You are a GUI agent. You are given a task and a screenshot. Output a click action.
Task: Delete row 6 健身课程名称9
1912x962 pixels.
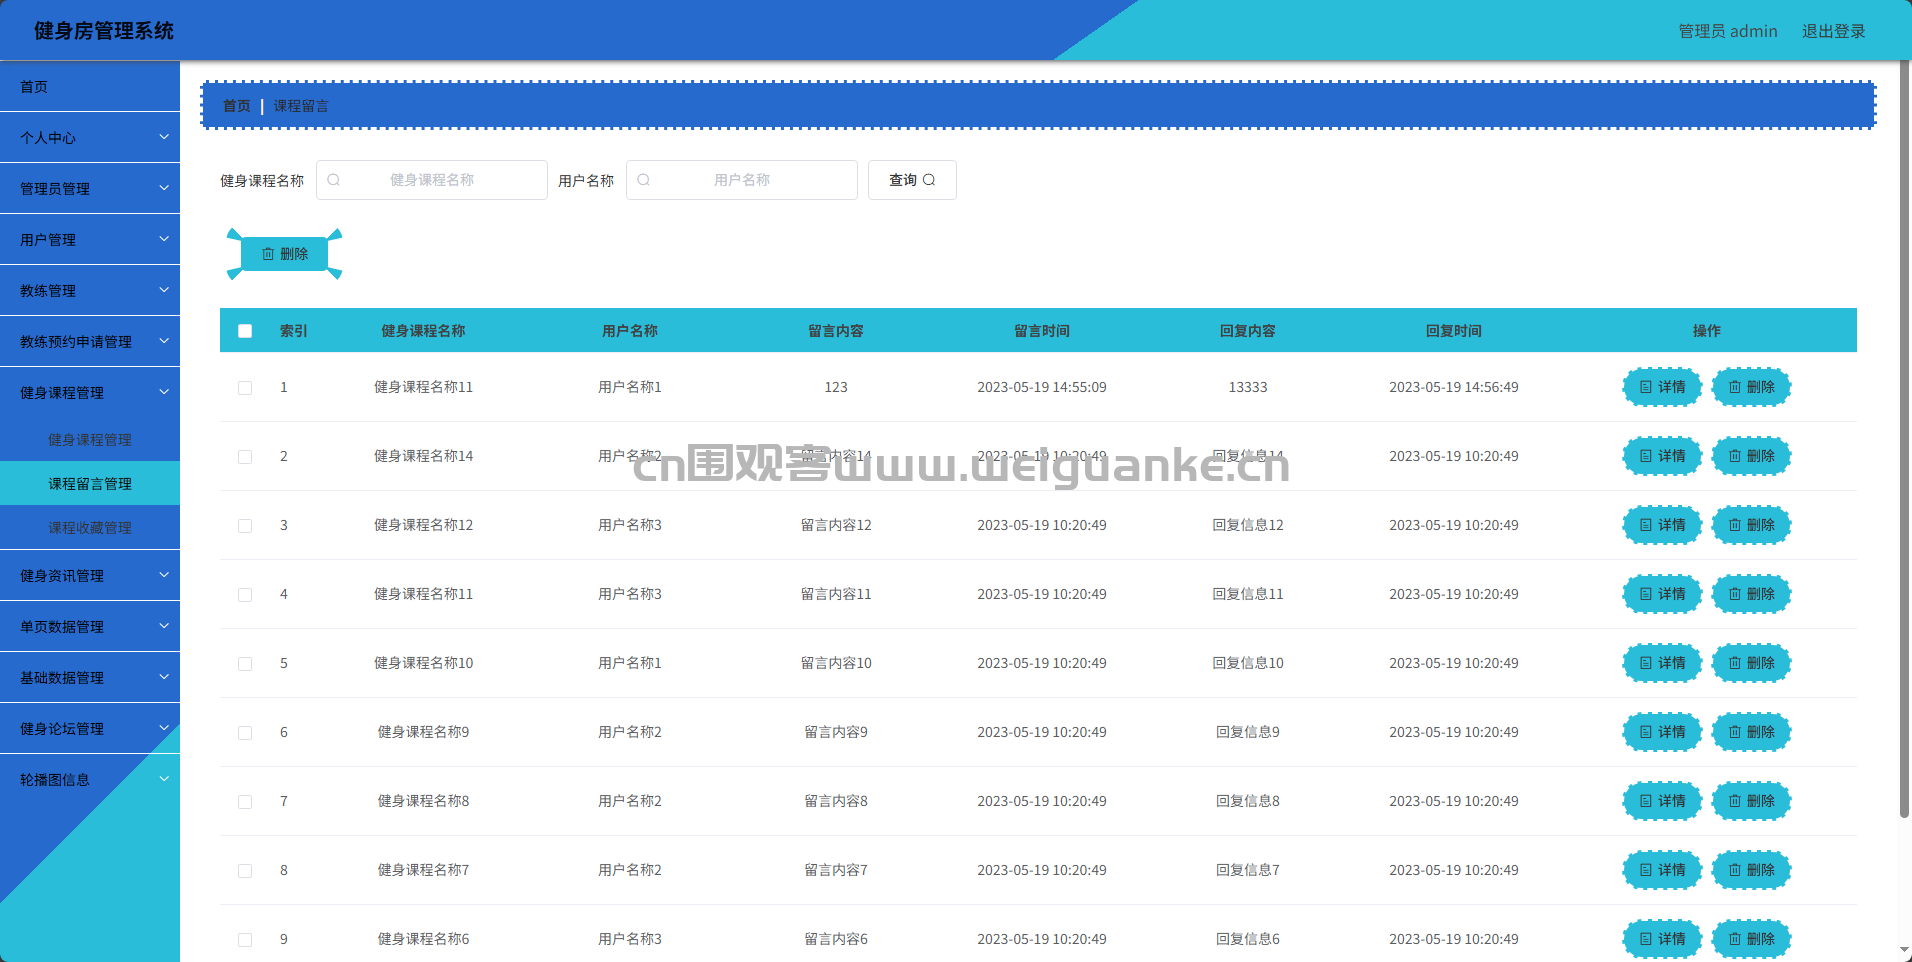pyautogui.click(x=1751, y=732)
